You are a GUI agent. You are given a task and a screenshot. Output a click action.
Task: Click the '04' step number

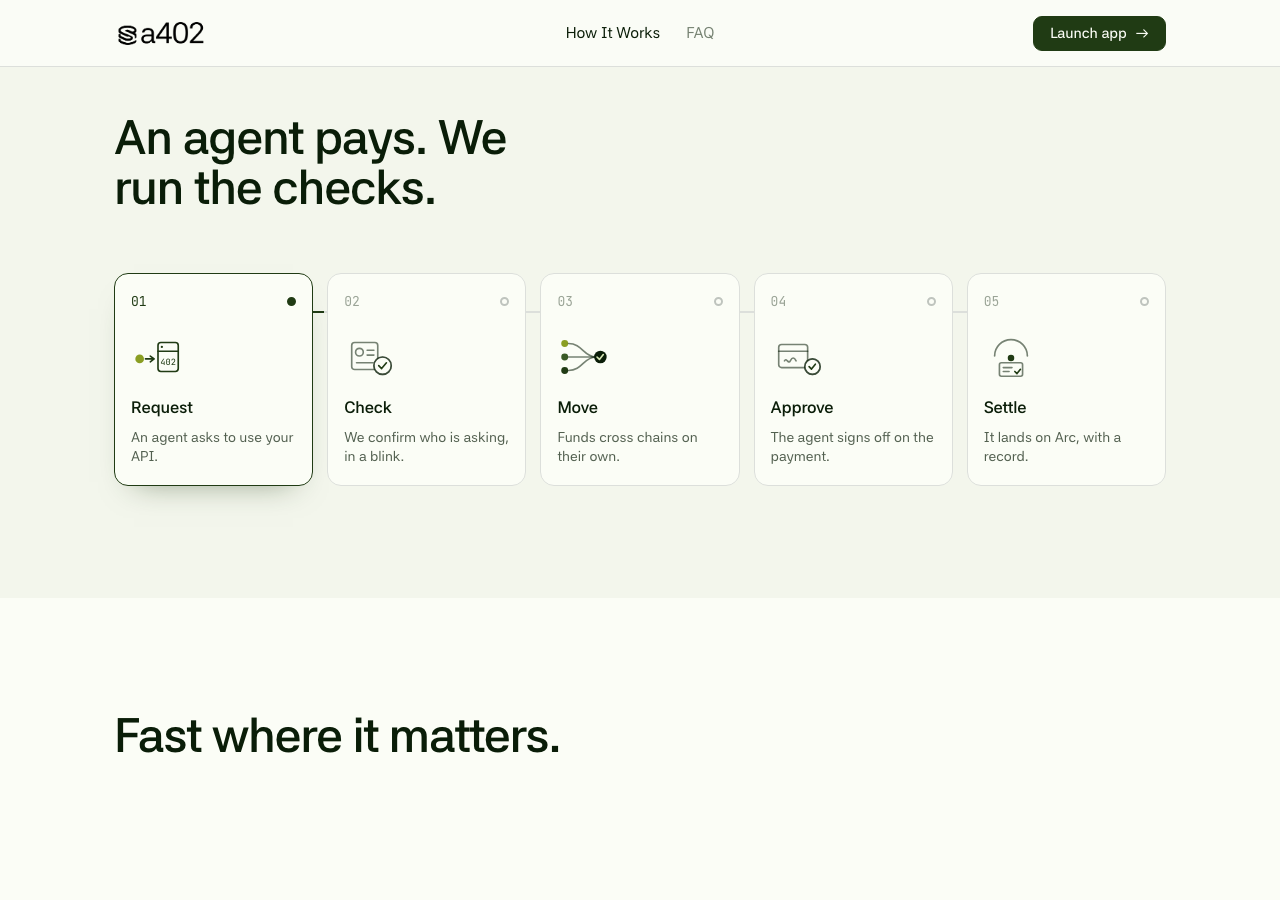tap(779, 301)
